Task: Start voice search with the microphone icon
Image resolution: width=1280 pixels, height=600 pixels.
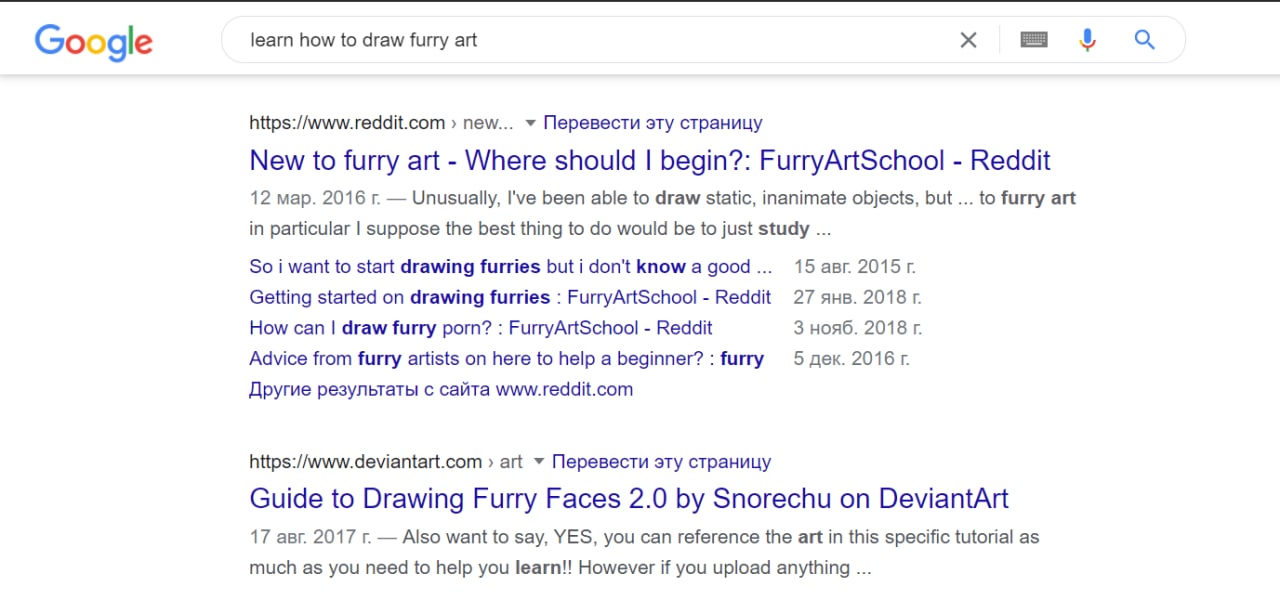Action: [x=1088, y=40]
